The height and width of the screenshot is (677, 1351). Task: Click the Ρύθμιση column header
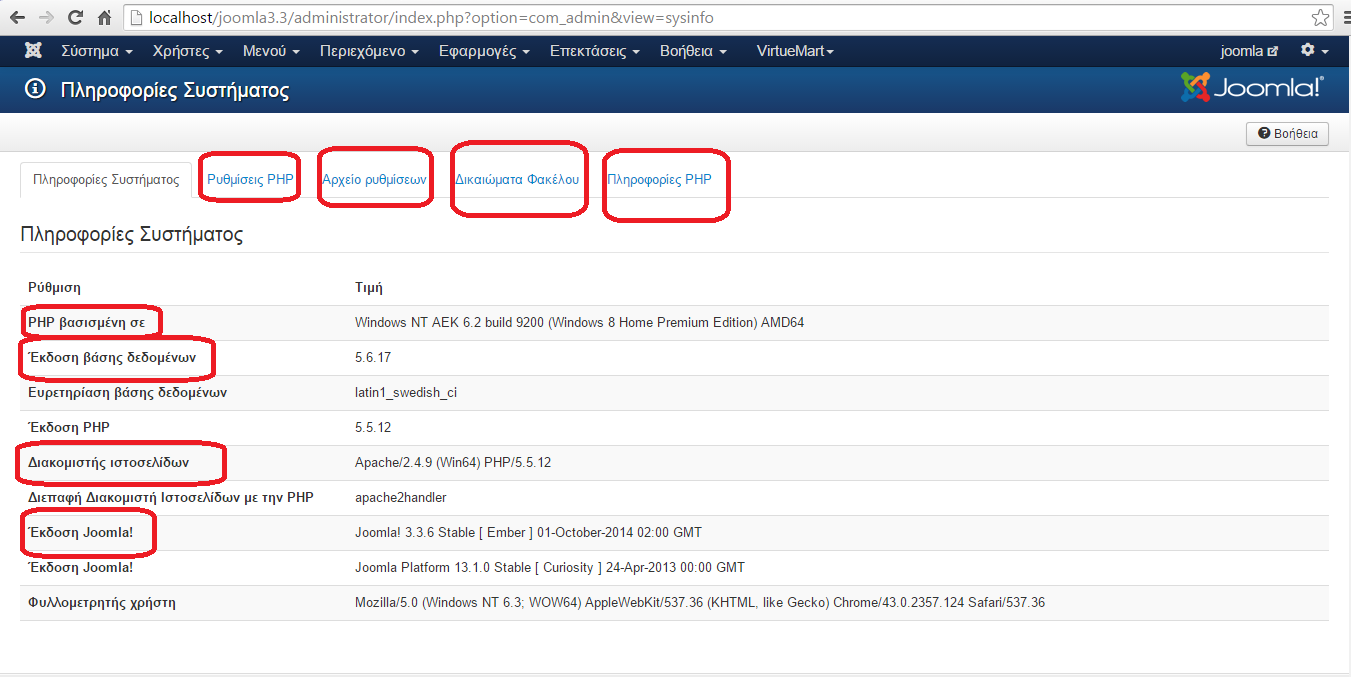[x=54, y=288]
